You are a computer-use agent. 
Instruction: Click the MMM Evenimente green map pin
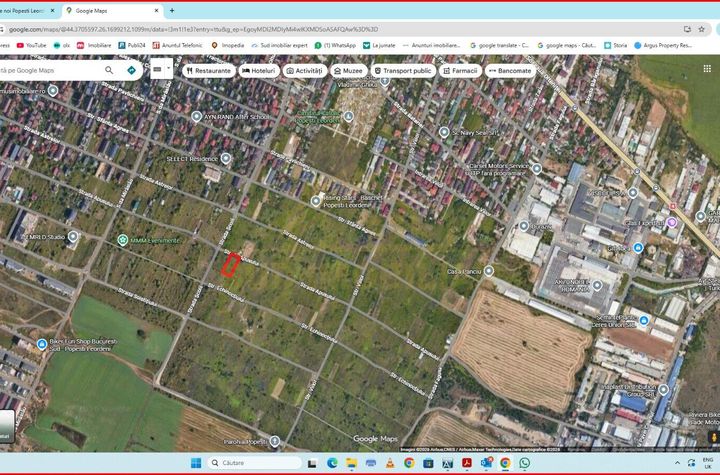123,240
